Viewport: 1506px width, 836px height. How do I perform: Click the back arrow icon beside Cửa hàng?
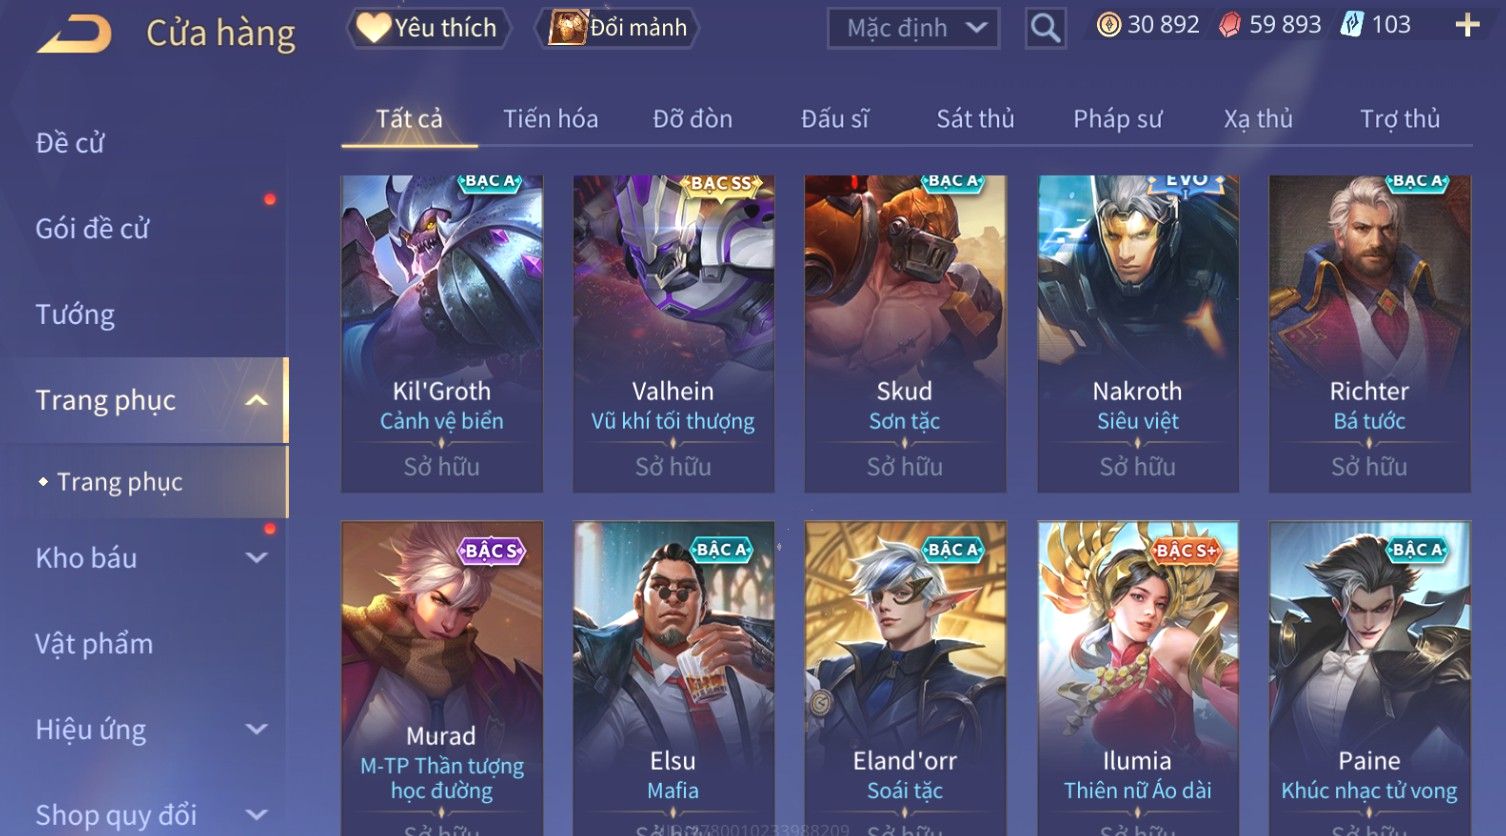pyautogui.click(x=74, y=35)
